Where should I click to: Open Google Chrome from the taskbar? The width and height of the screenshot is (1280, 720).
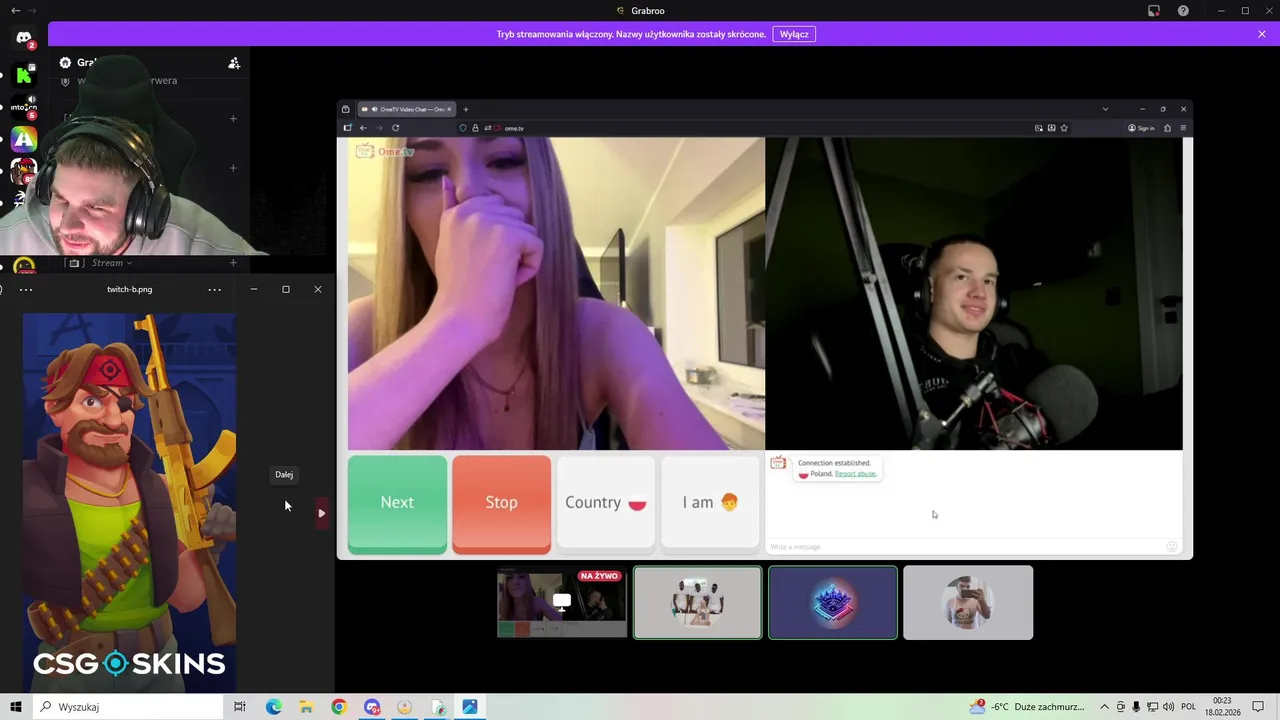pyautogui.click(x=339, y=707)
